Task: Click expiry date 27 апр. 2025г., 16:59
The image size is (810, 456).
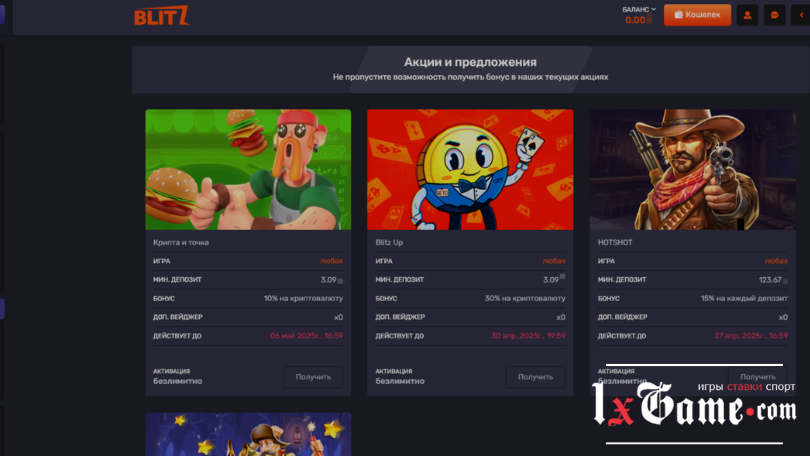Action: (x=751, y=336)
